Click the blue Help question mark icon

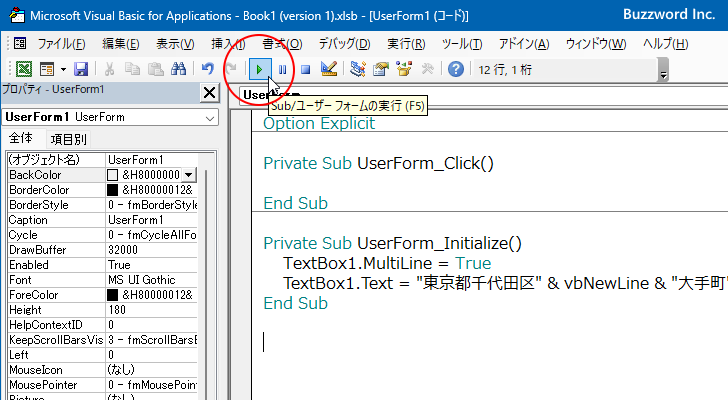[456, 69]
